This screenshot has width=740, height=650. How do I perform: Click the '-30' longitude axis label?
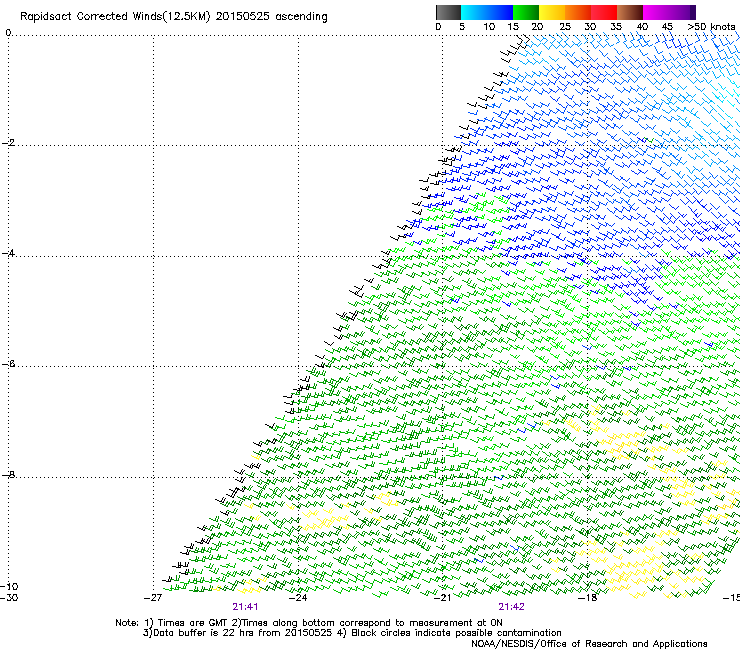(x=9, y=598)
